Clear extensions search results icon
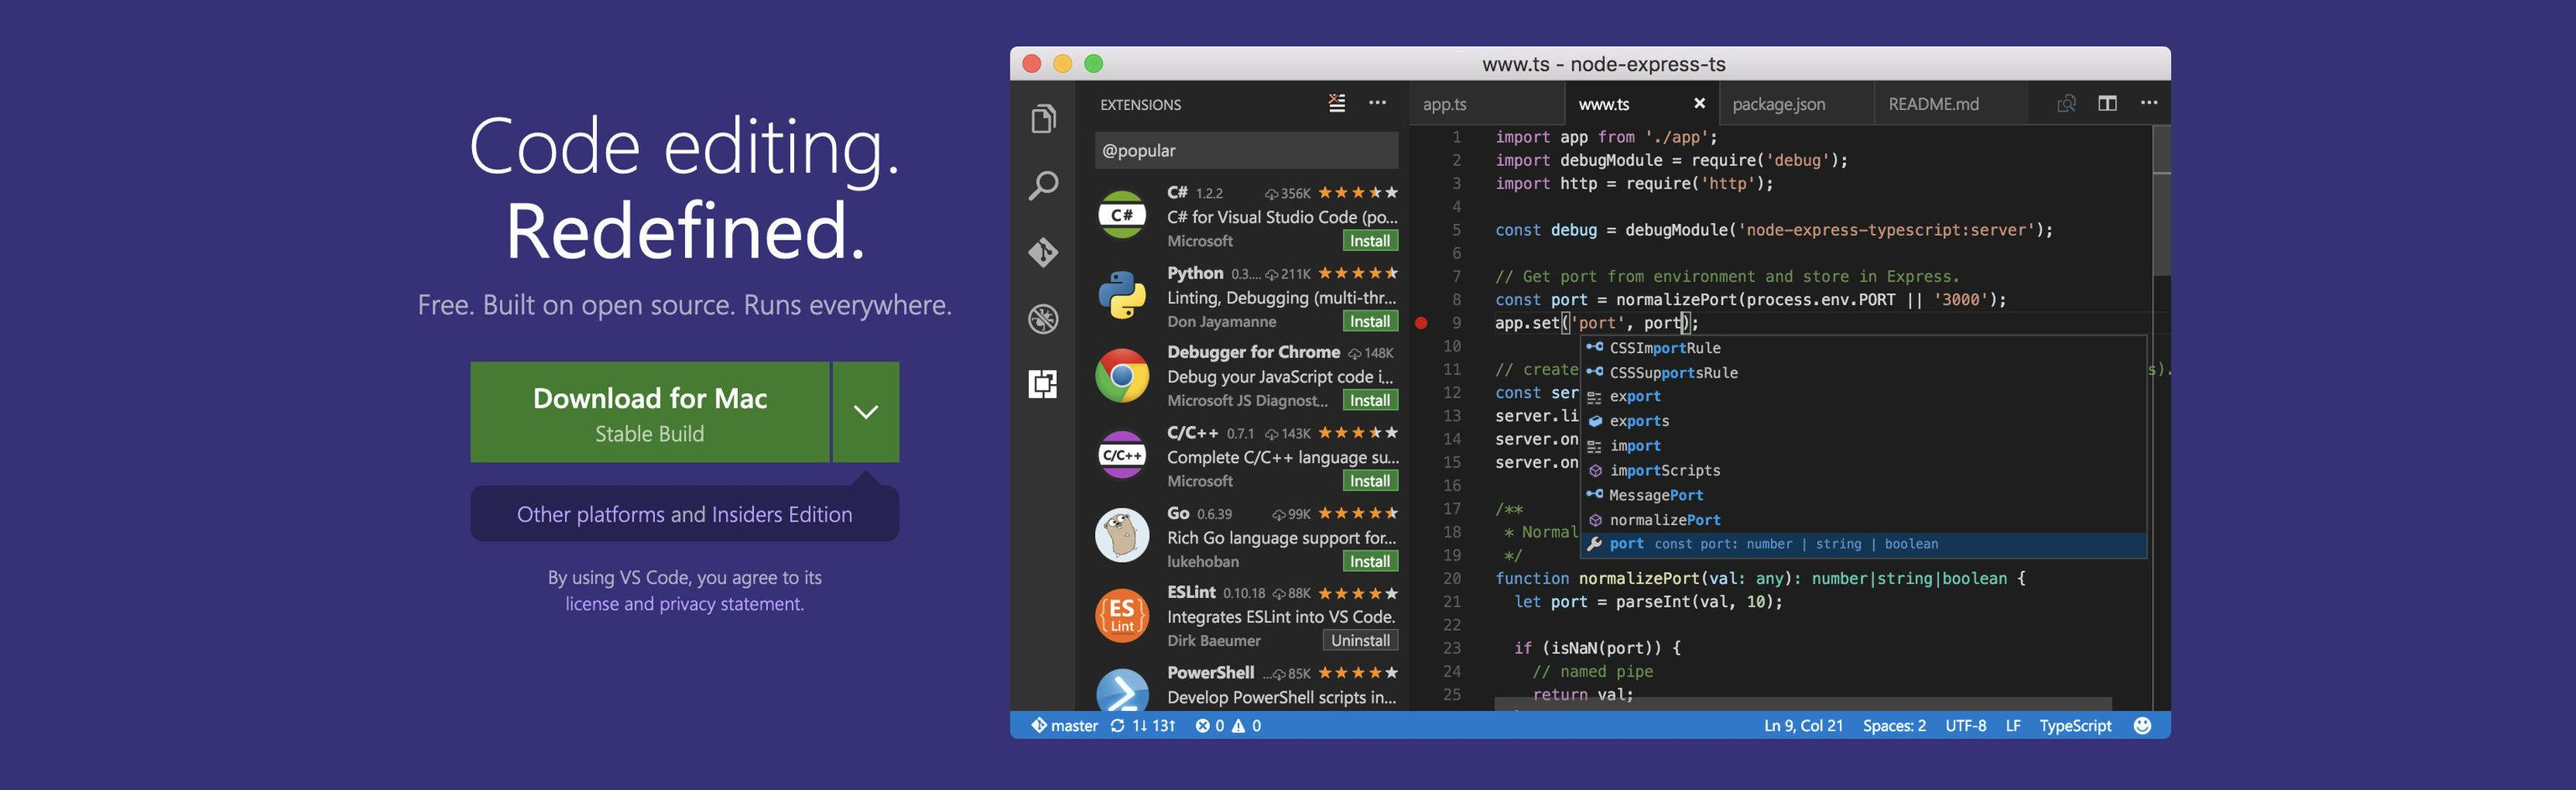This screenshot has height=790, width=2576. 1337,103
